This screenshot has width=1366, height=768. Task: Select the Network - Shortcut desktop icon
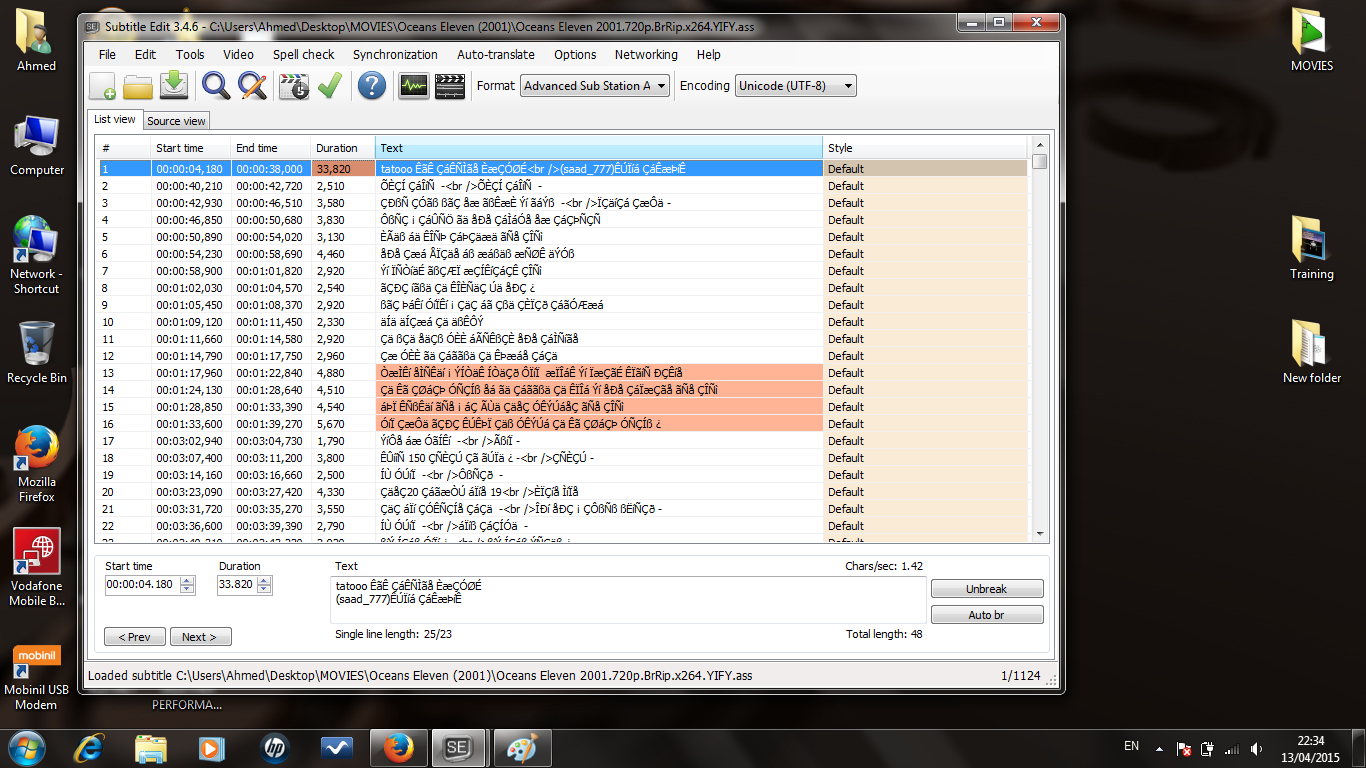click(x=37, y=256)
